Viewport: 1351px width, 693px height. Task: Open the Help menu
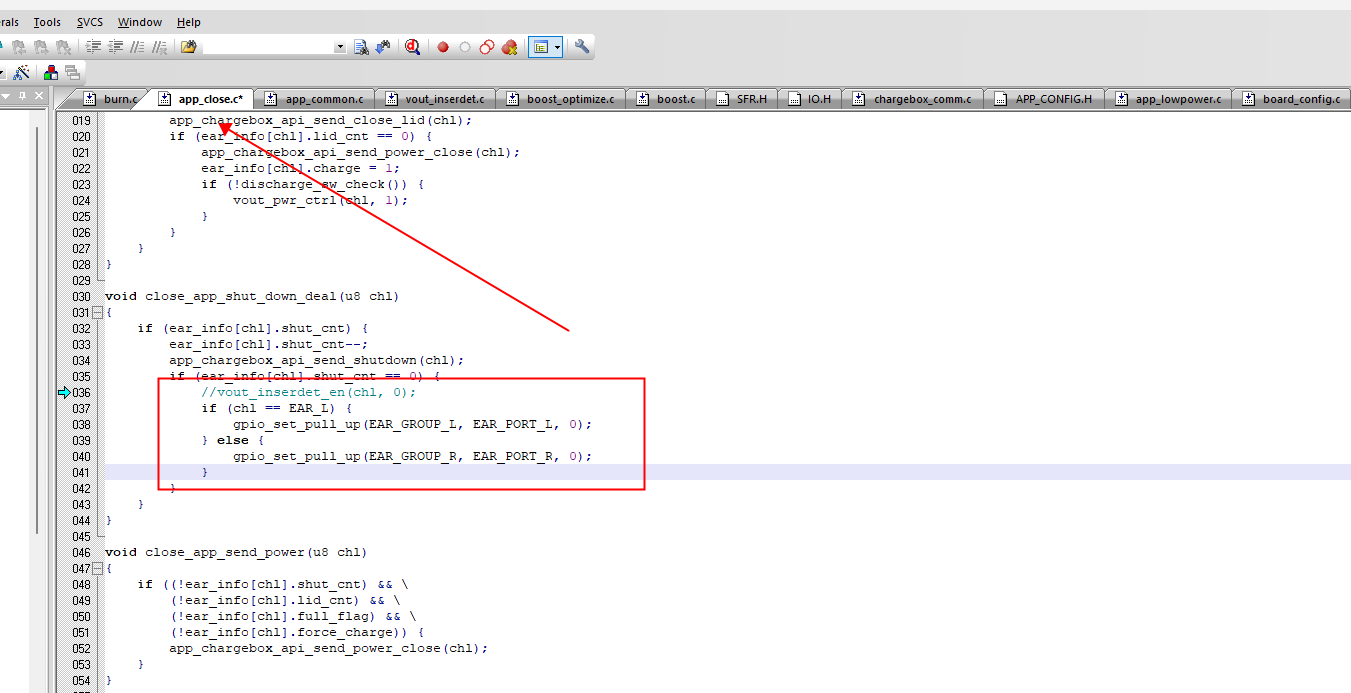(189, 22)
